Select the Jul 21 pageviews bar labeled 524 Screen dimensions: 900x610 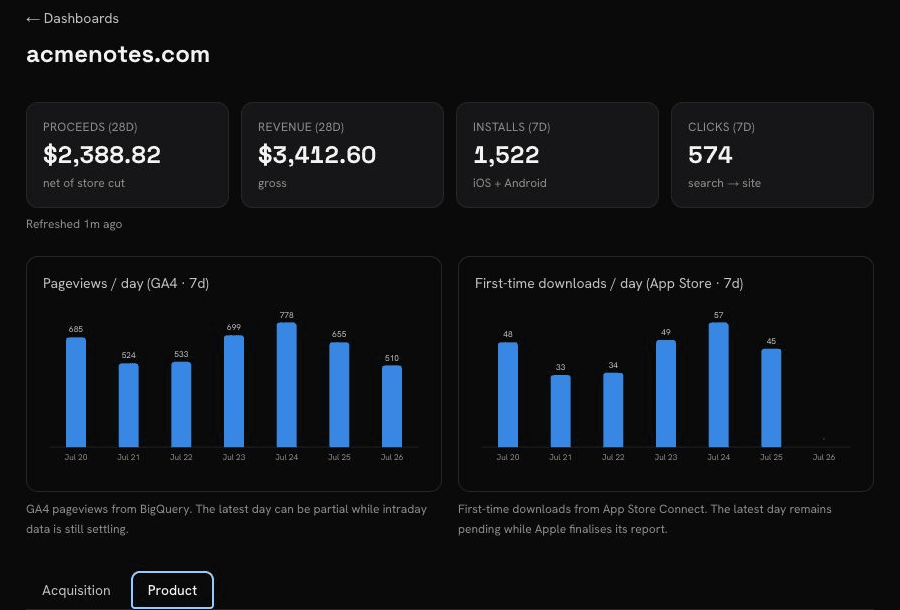[129, 405]
